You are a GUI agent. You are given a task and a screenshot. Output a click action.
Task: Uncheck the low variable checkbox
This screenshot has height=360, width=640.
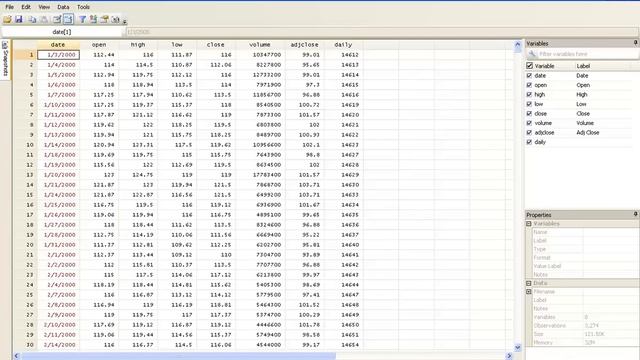529,104
